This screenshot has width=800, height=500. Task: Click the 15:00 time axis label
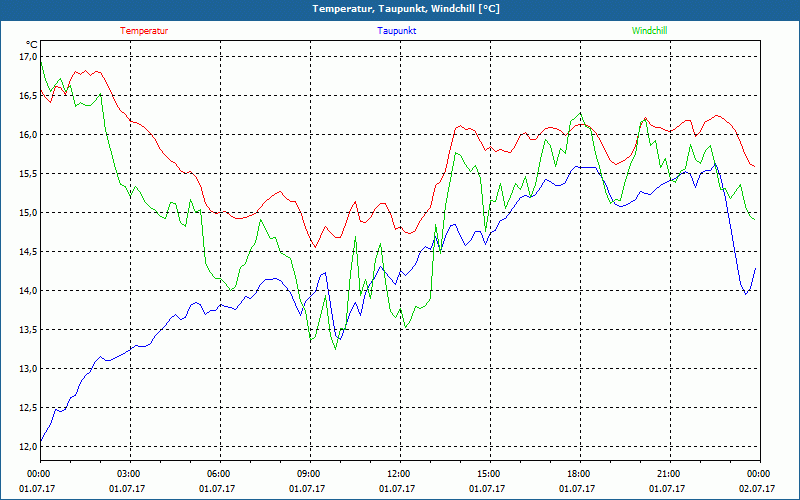pos(487,474)
